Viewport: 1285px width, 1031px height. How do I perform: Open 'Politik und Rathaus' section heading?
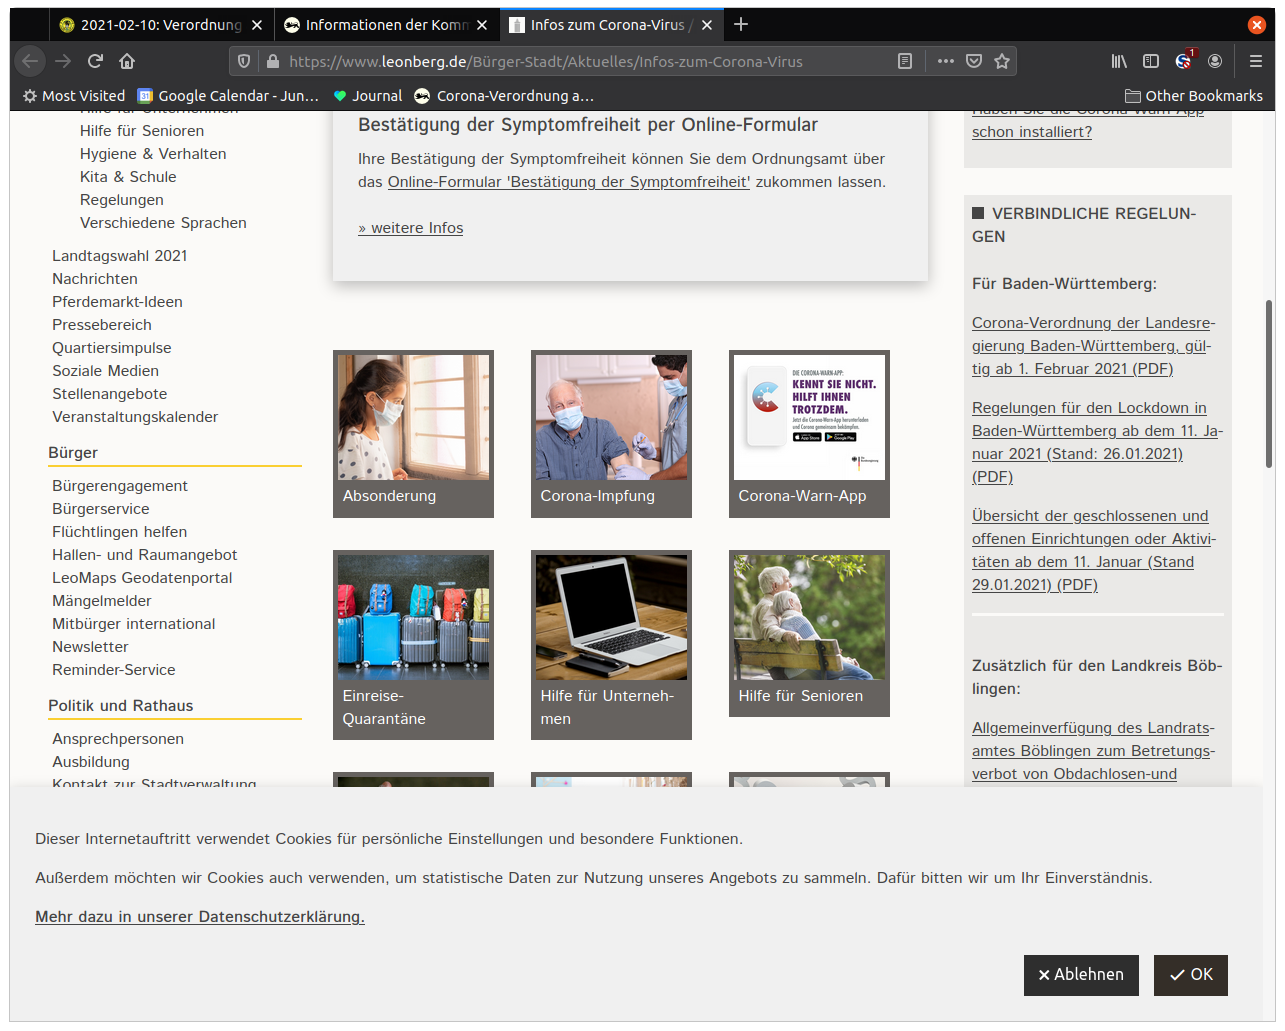click(121, 706)
